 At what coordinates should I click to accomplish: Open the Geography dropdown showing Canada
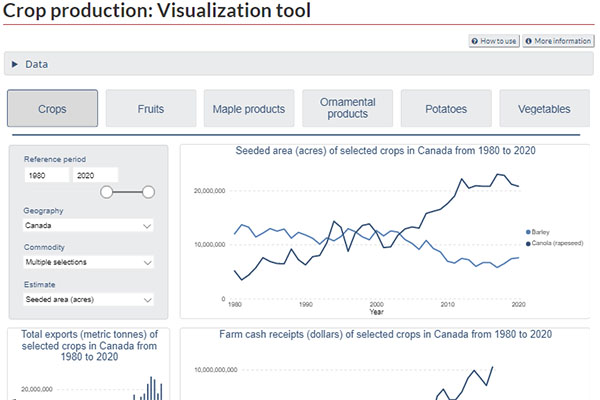89,226
